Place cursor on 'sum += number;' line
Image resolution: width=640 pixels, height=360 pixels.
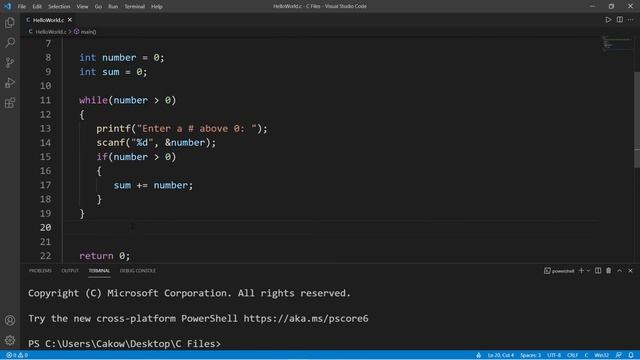click(x=153, y=185)
